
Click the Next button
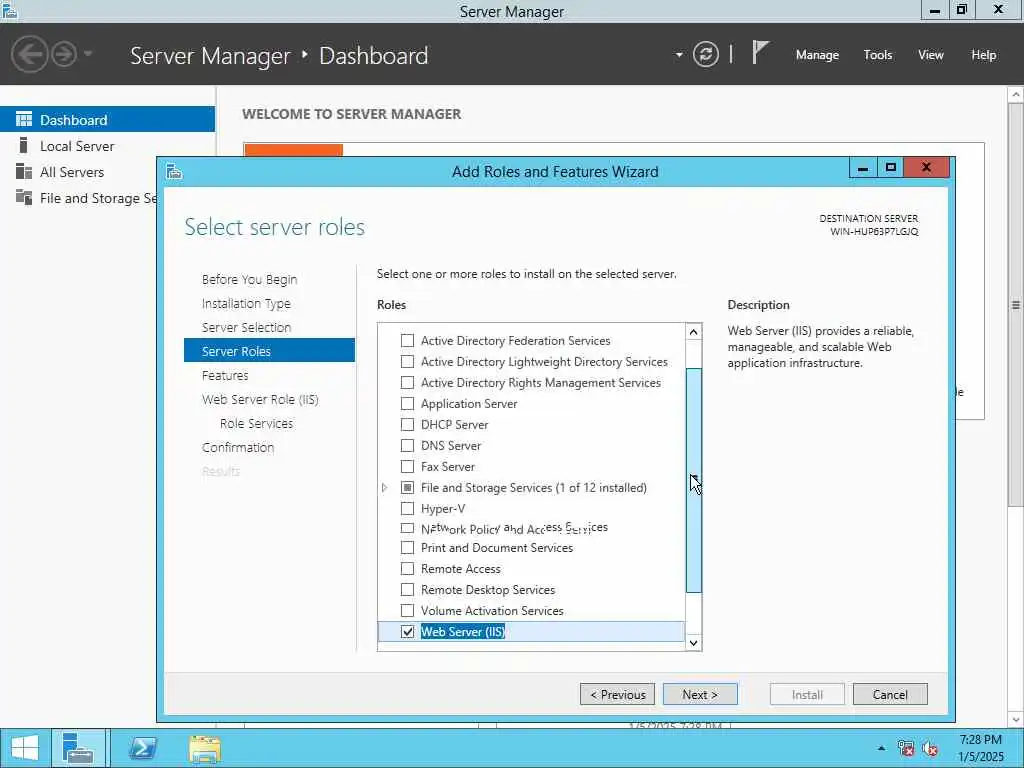coord(700,694)
